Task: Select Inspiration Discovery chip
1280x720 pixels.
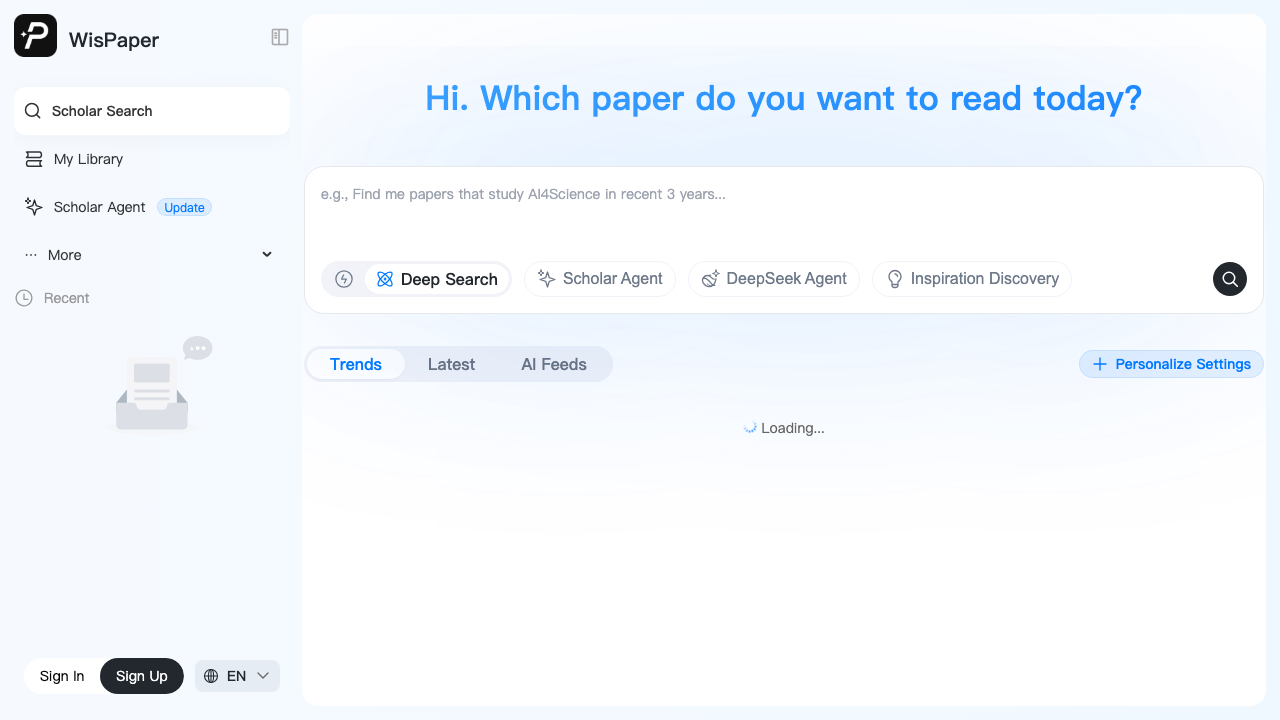Action: pos(972,279)
